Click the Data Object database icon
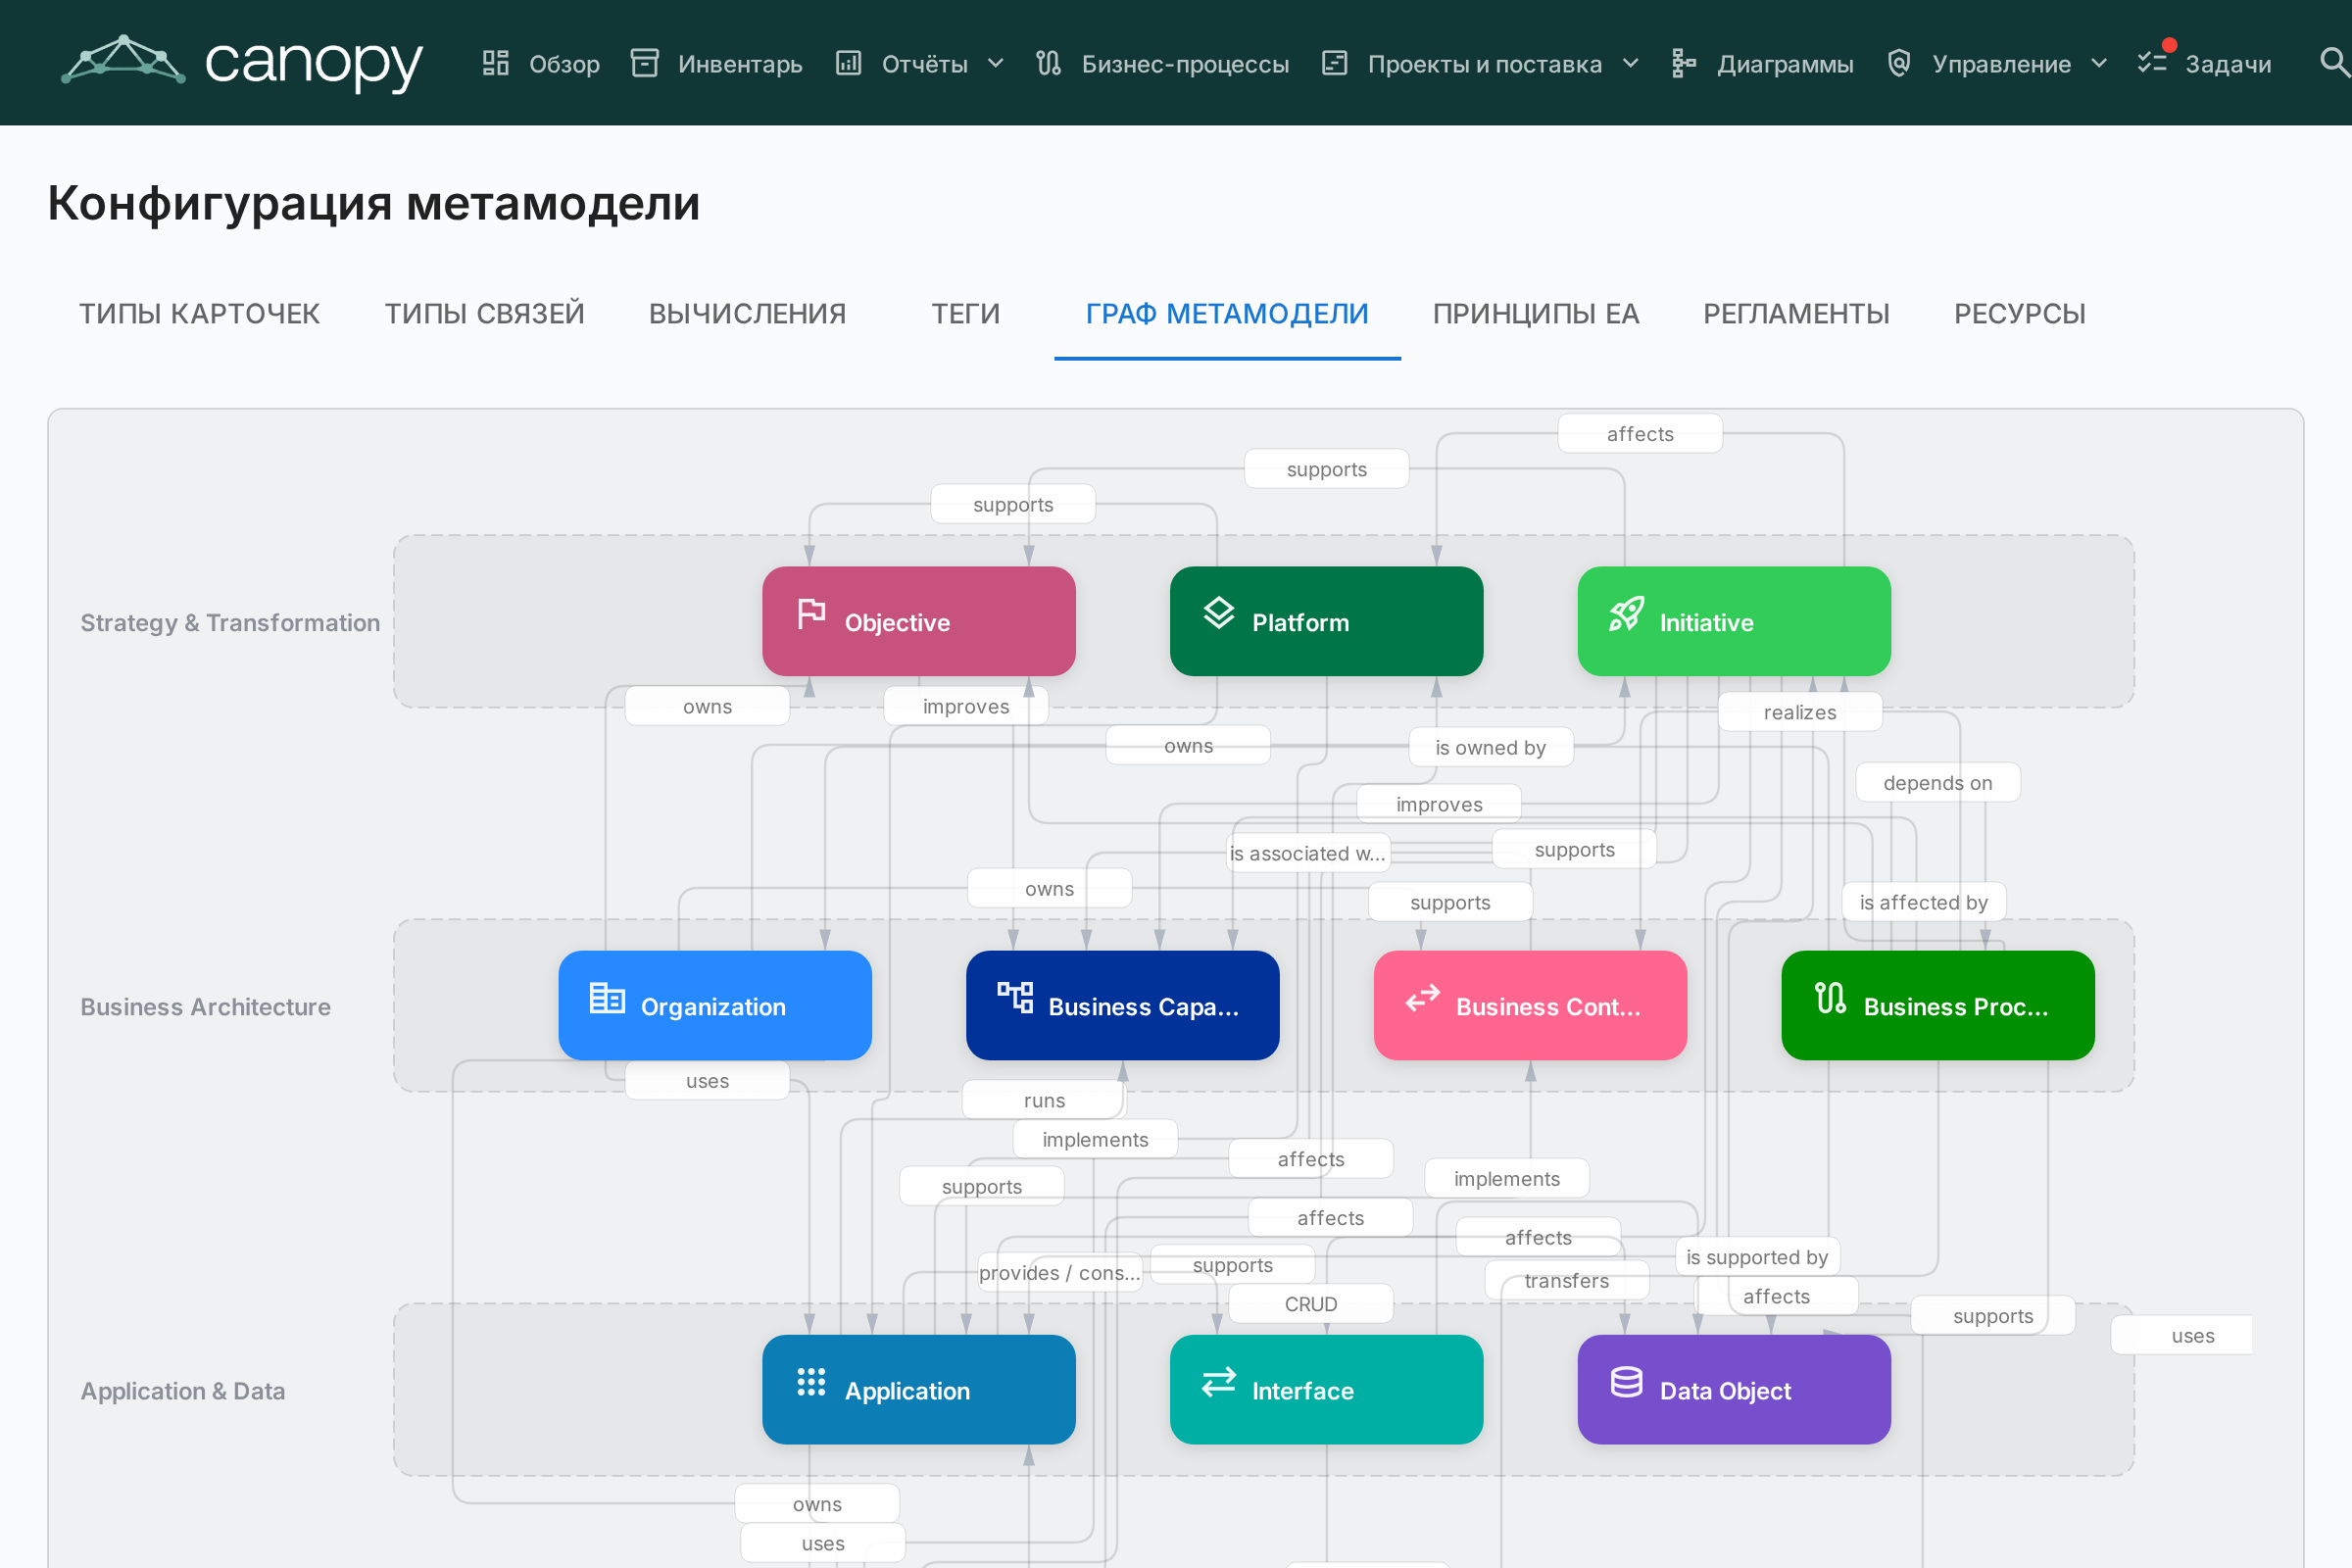2352x1568 pixels. coord(1626,1382)
